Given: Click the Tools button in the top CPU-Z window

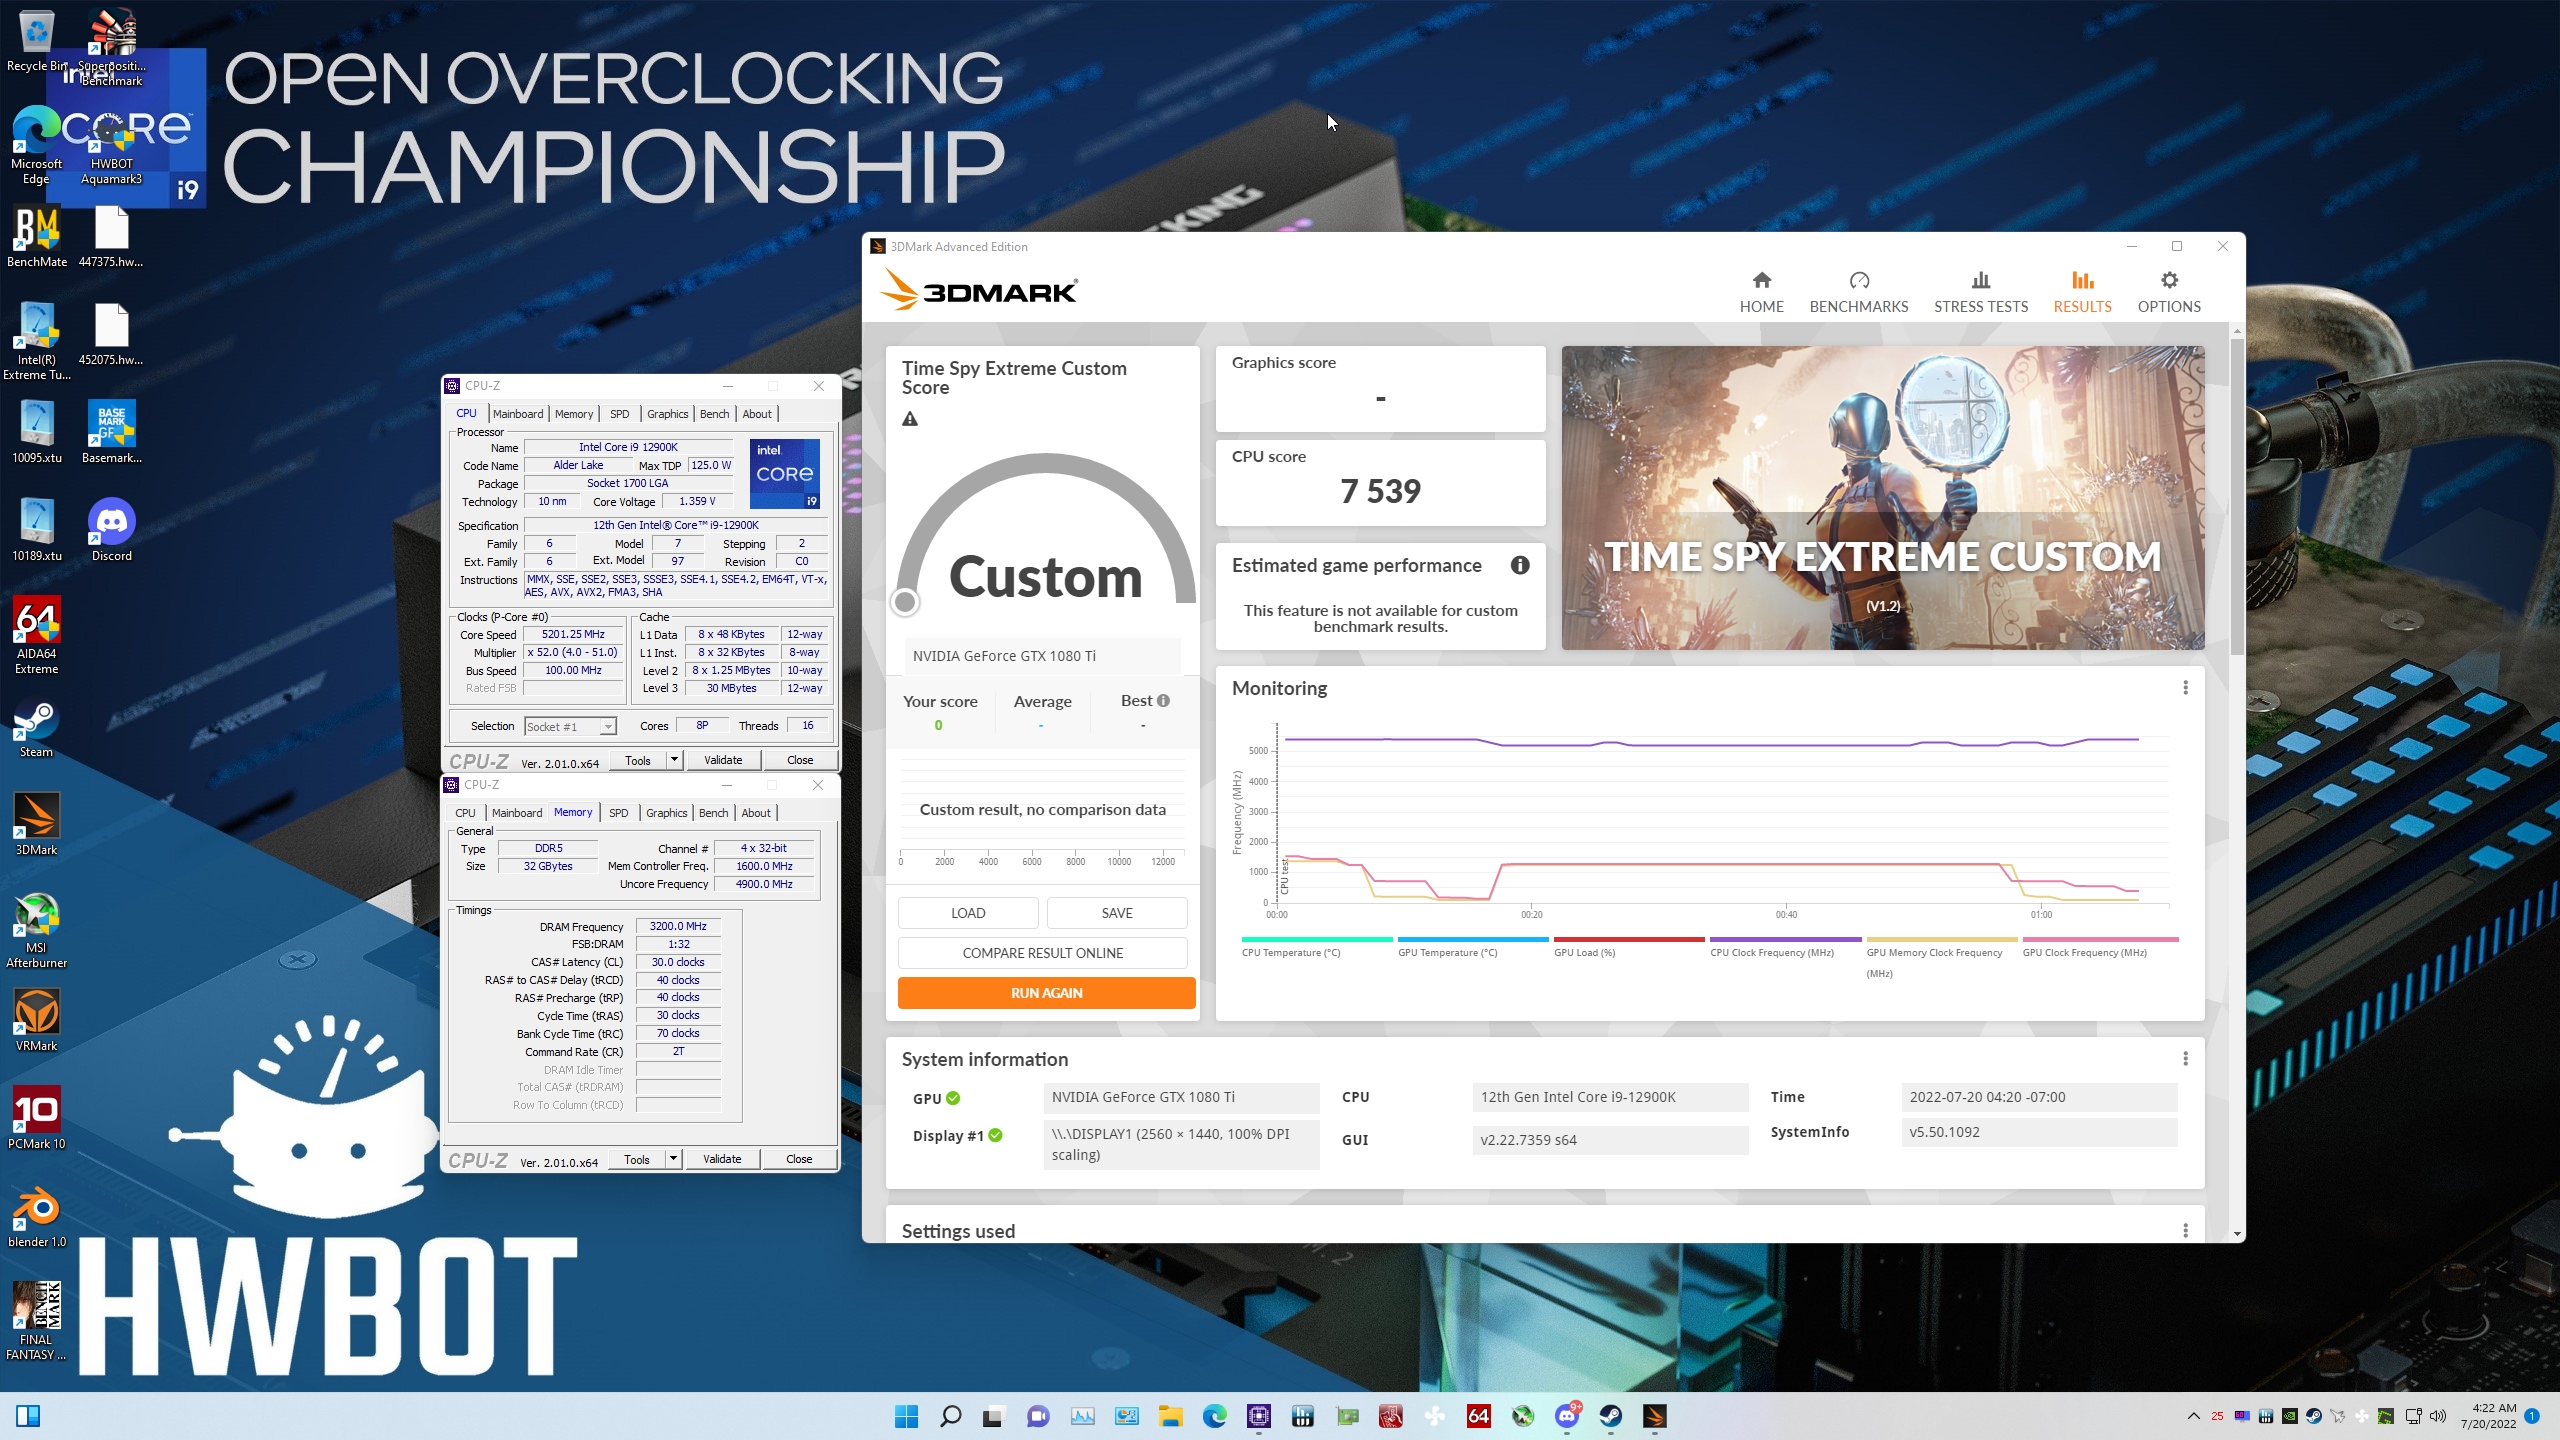Looking at the screenshot, I should tap(638, 760).
